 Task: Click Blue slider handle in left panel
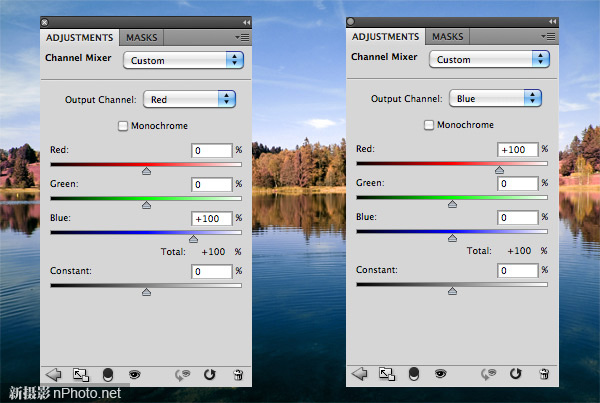click(193, 239)
